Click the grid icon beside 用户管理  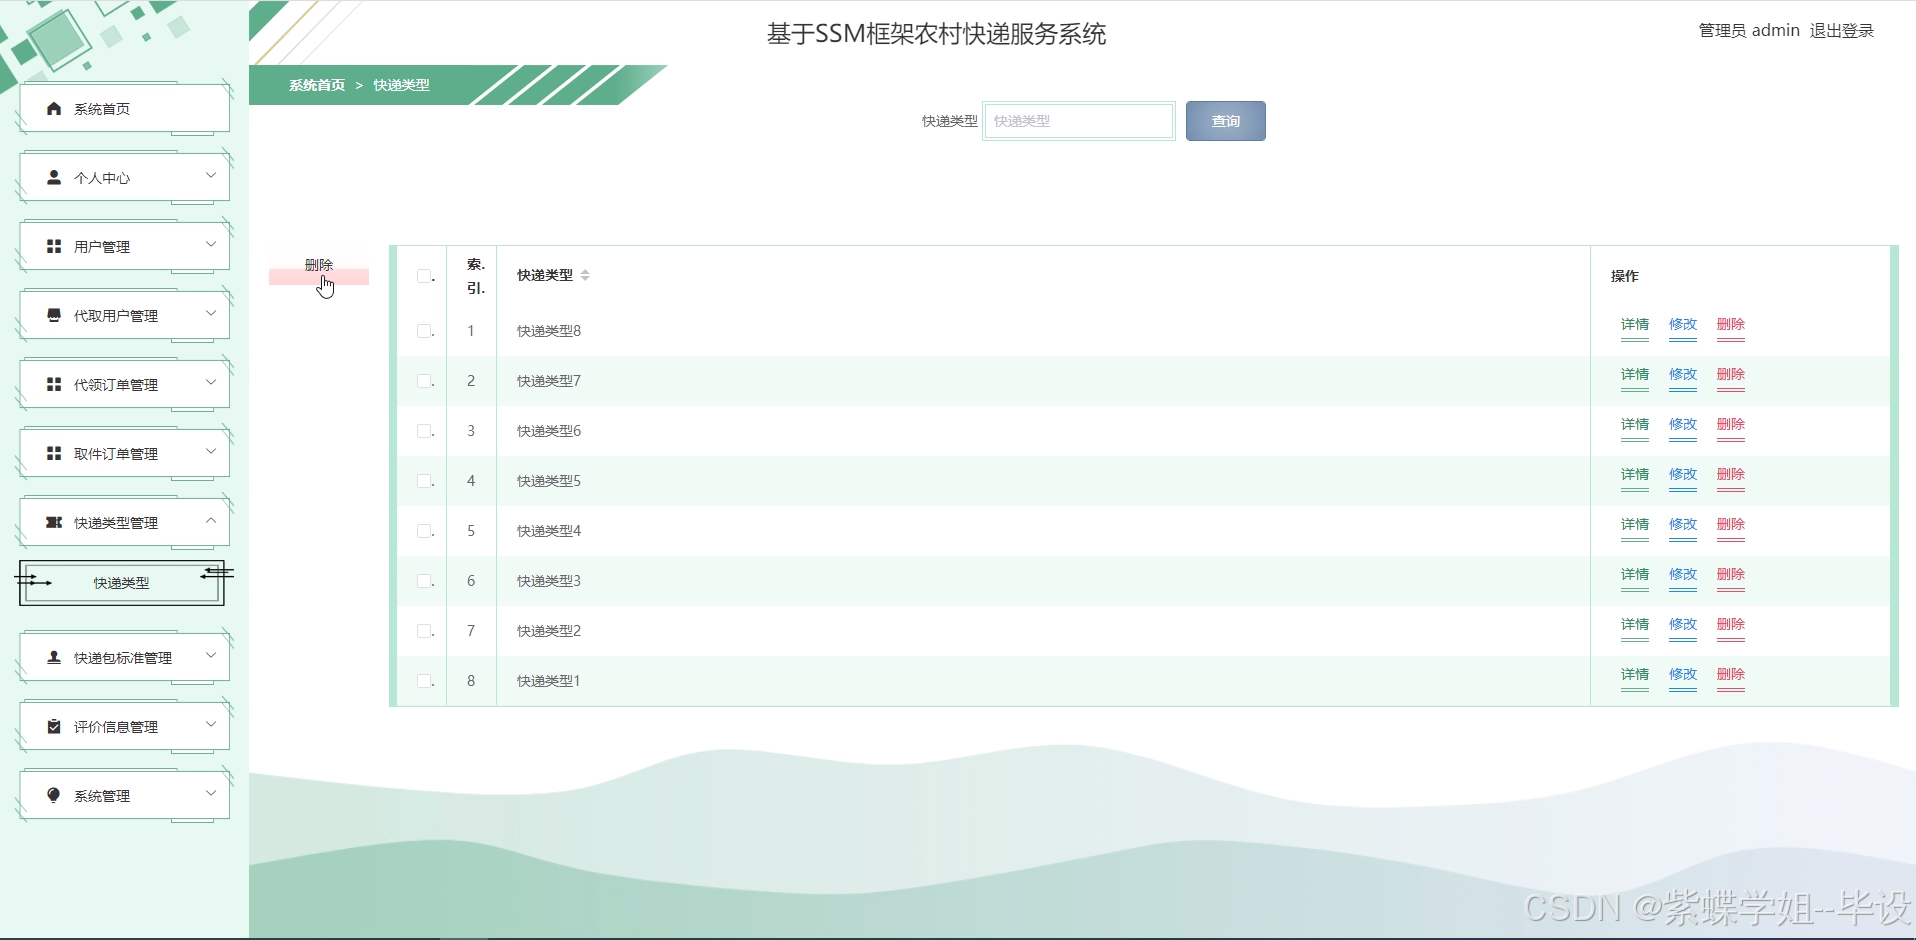coord(54,246)
